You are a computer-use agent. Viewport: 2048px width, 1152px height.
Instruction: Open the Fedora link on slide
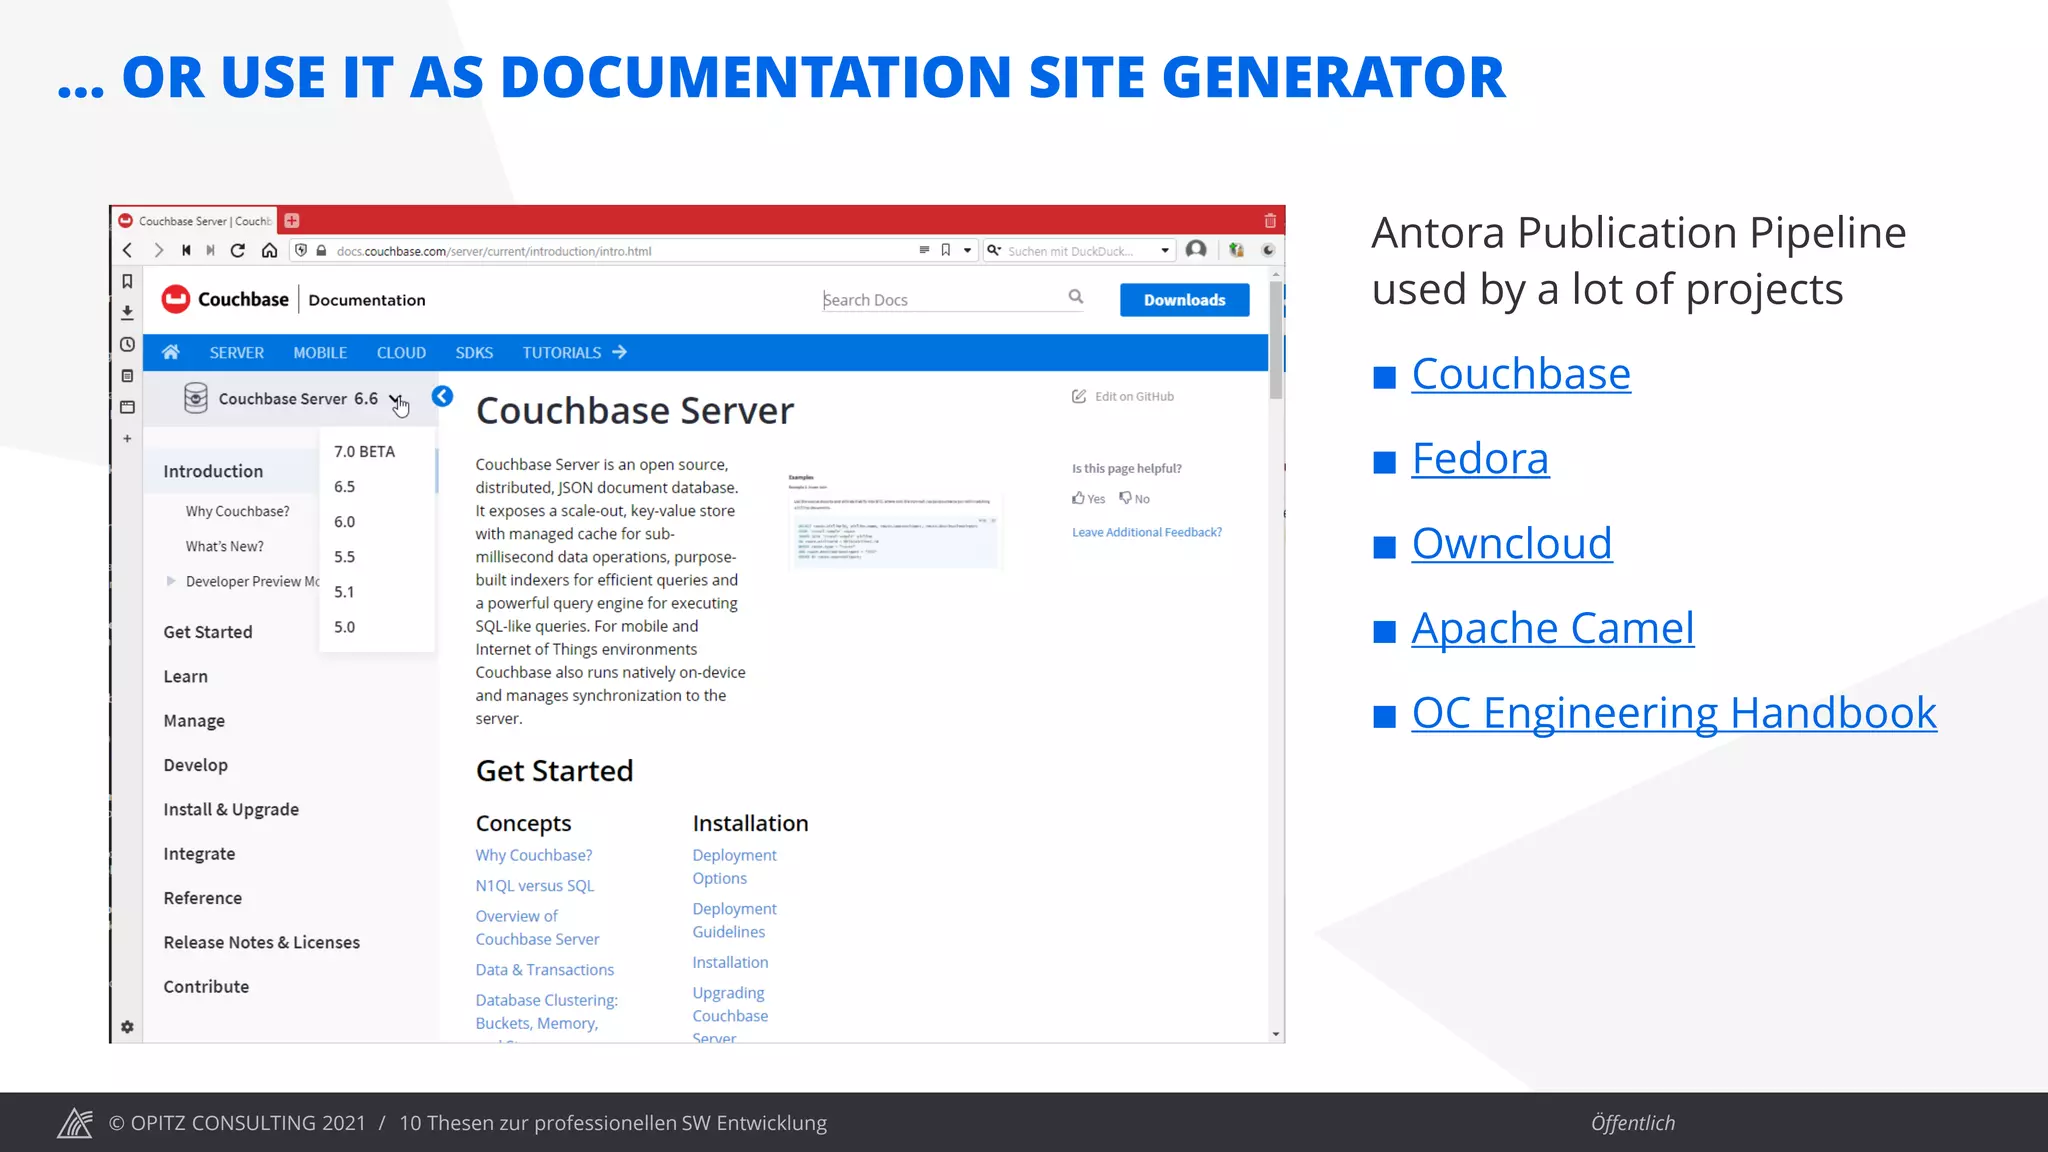(1480, 458)
